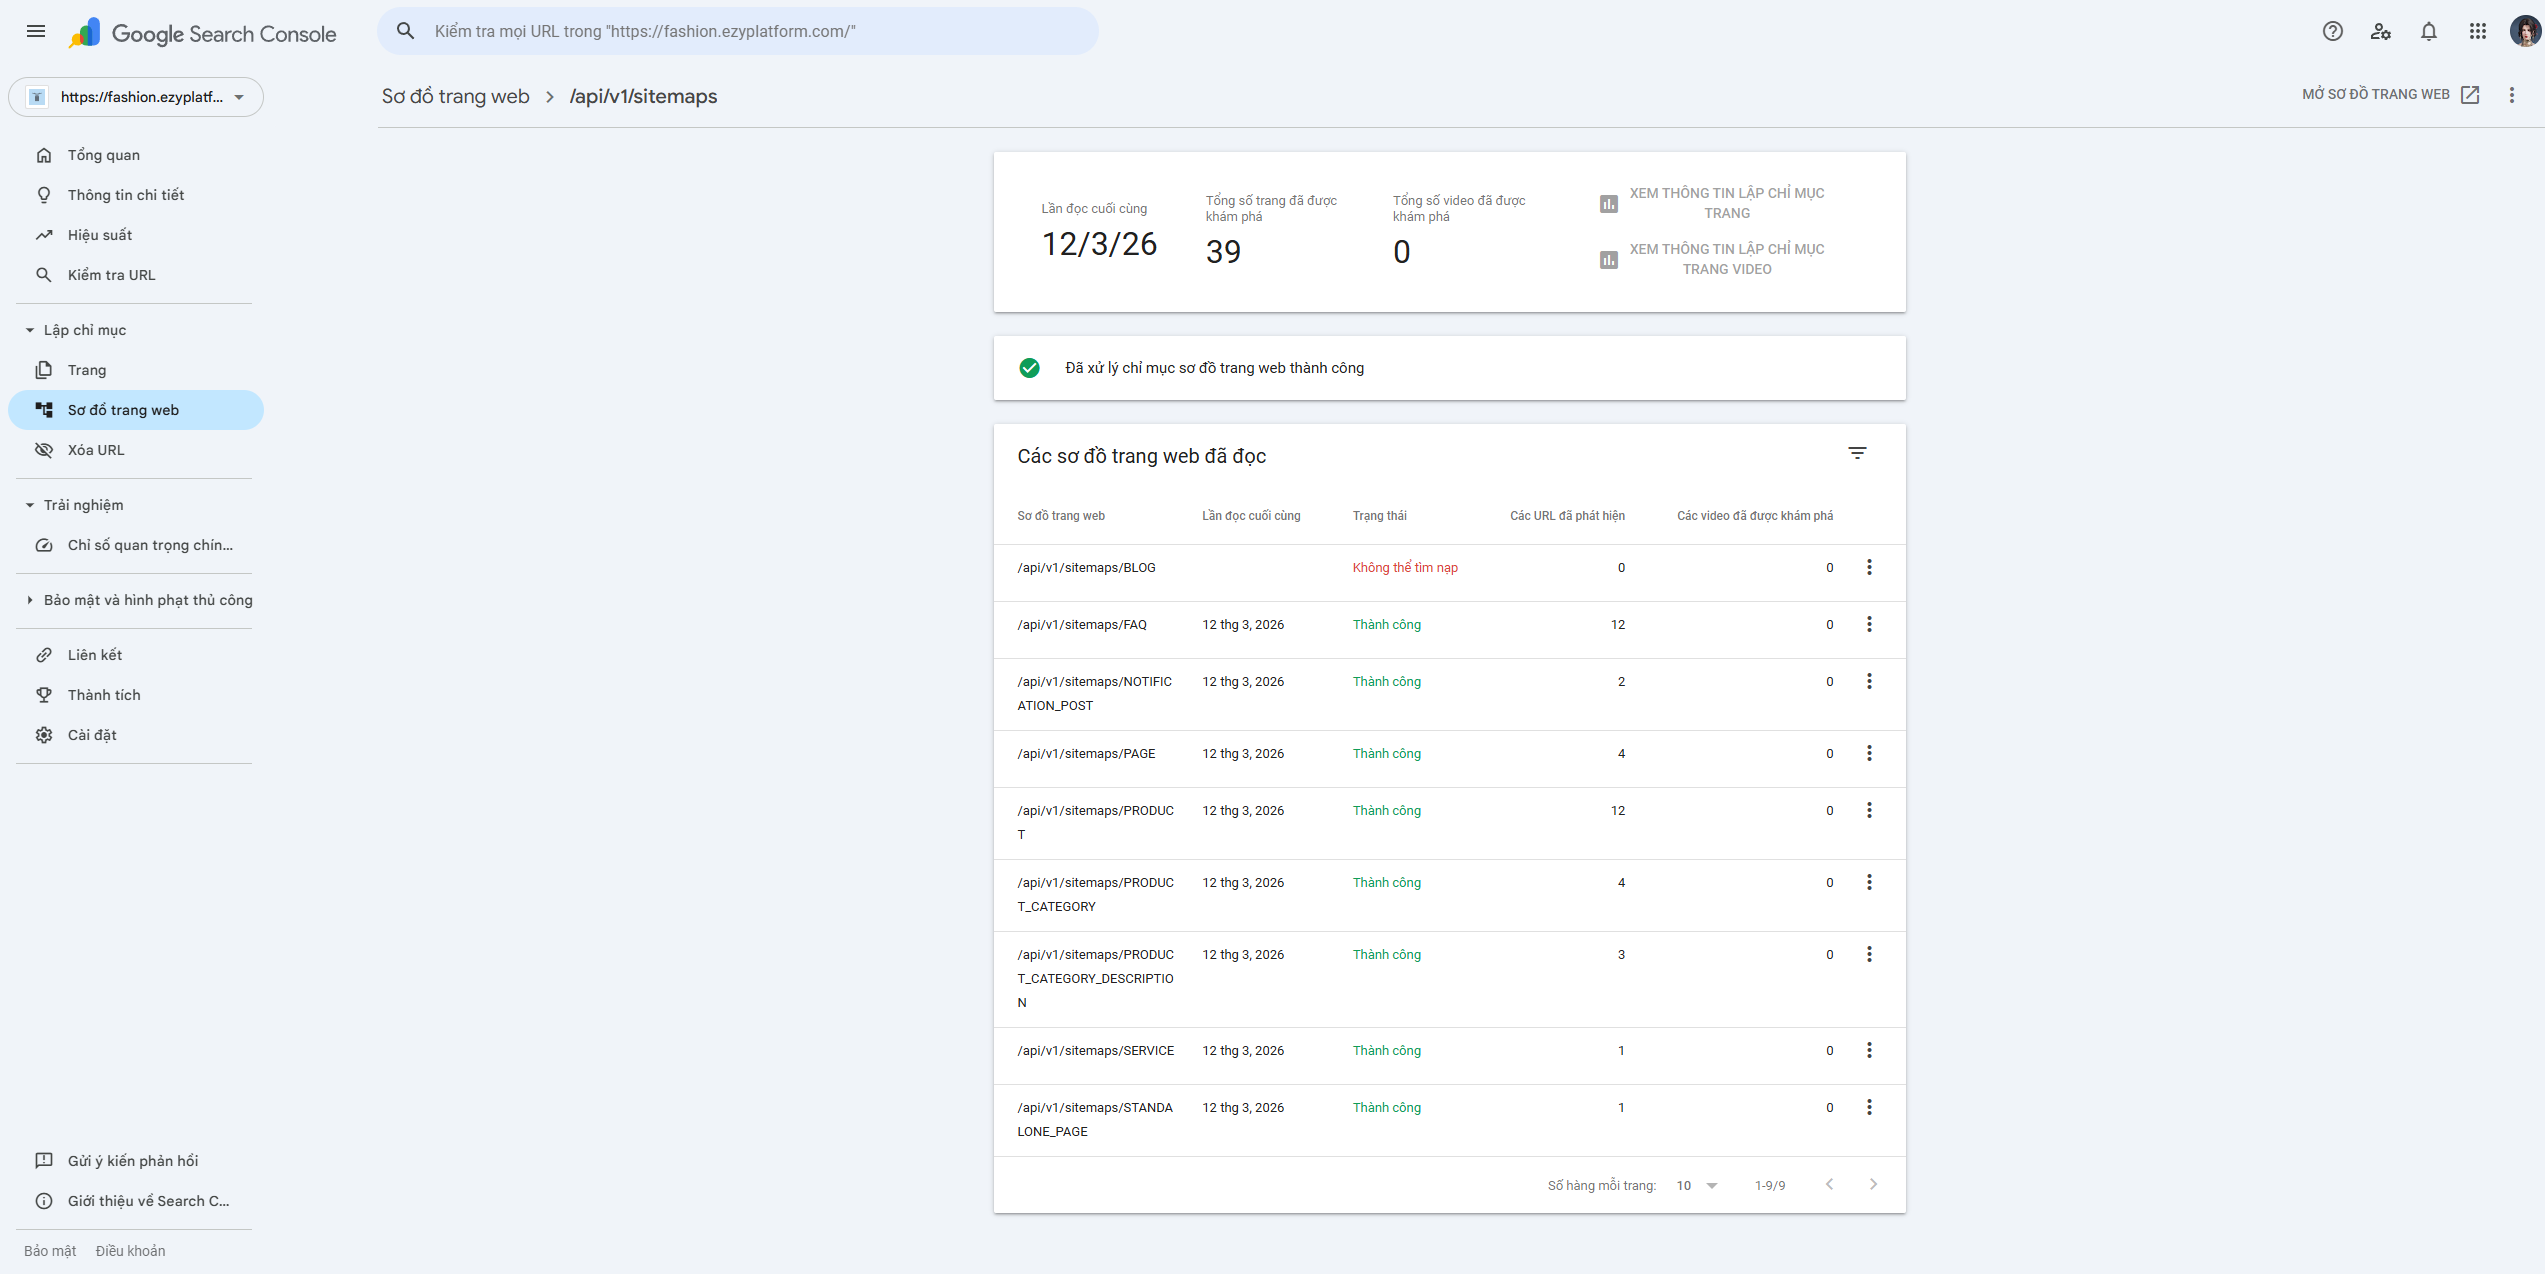Click Sơ đồ trang web breadcrumb link
This screenshot has width=2545, height=1274.
[455, 96]
